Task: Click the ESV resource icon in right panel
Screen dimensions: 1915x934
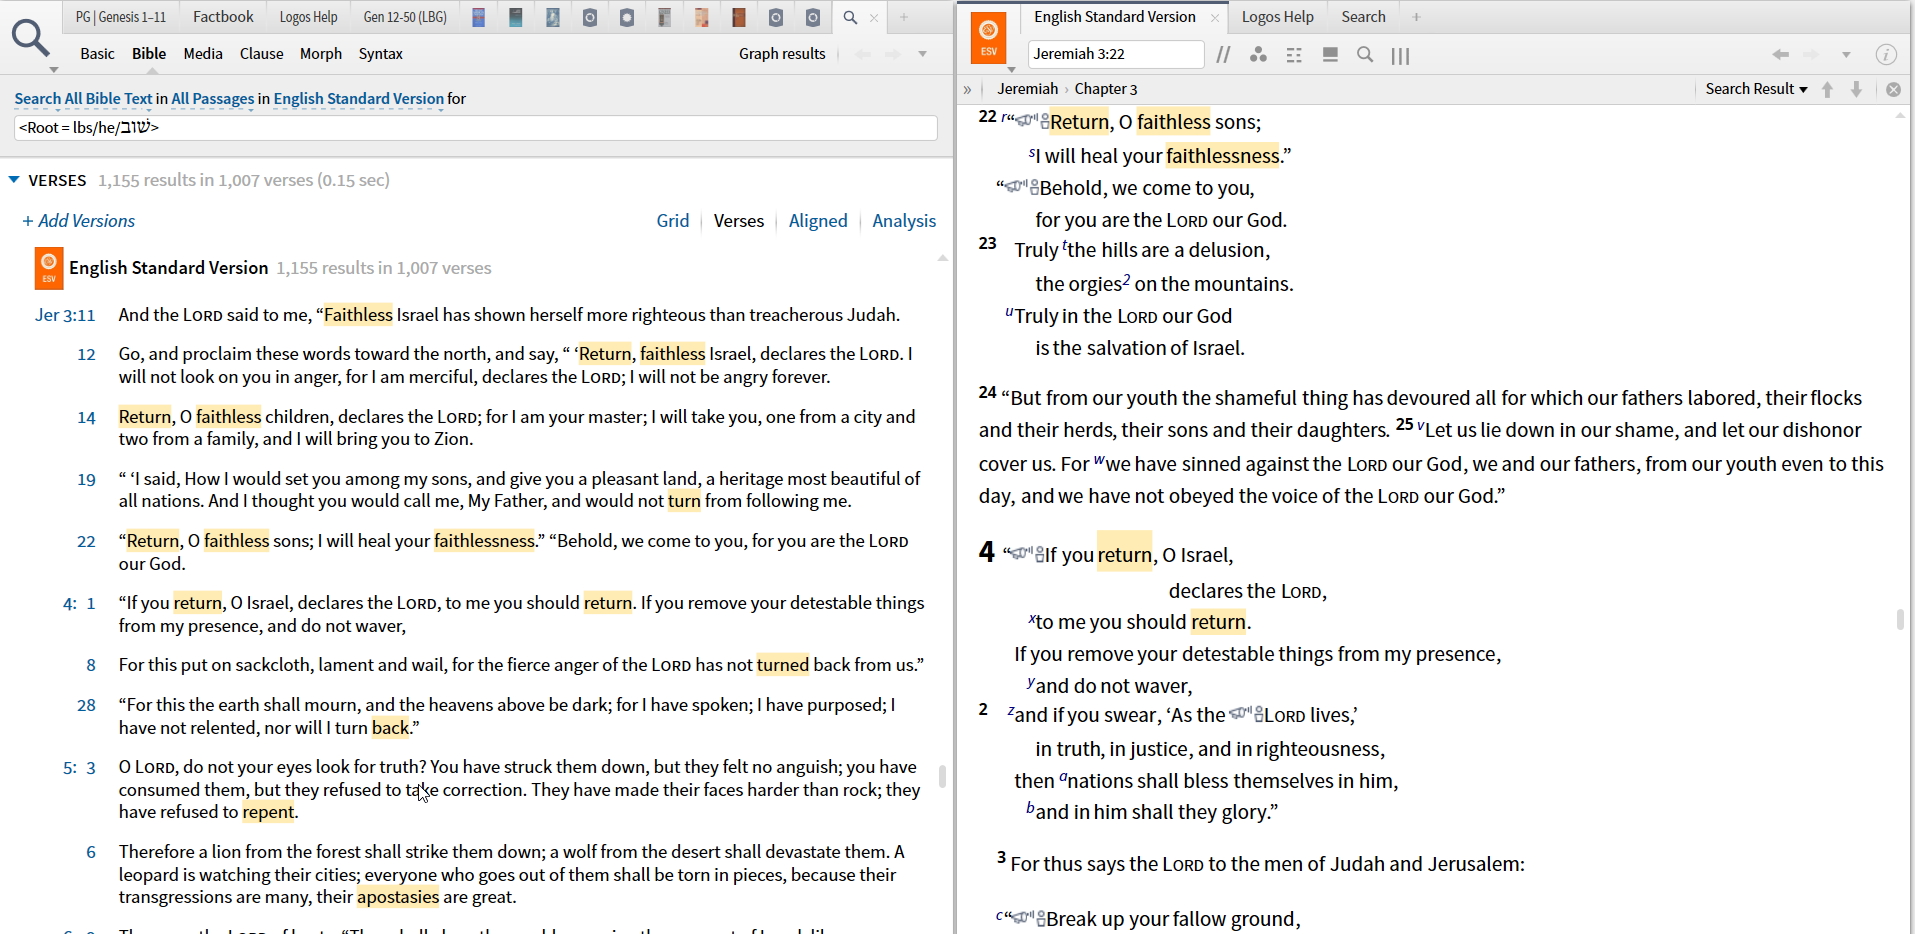Action: (x=988, y=40)
